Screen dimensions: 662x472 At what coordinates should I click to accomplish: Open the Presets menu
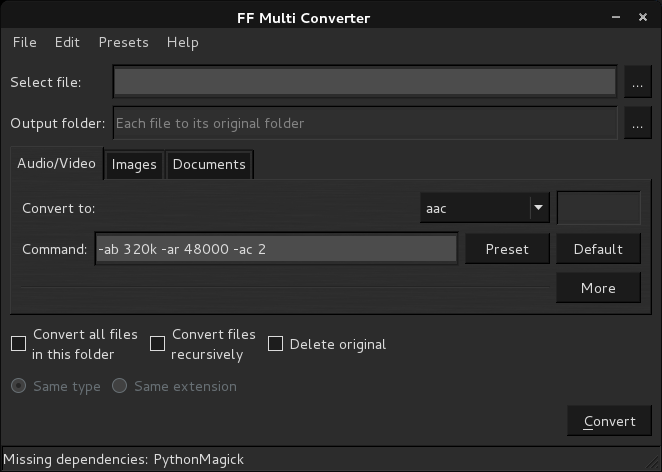click(123, 42)
